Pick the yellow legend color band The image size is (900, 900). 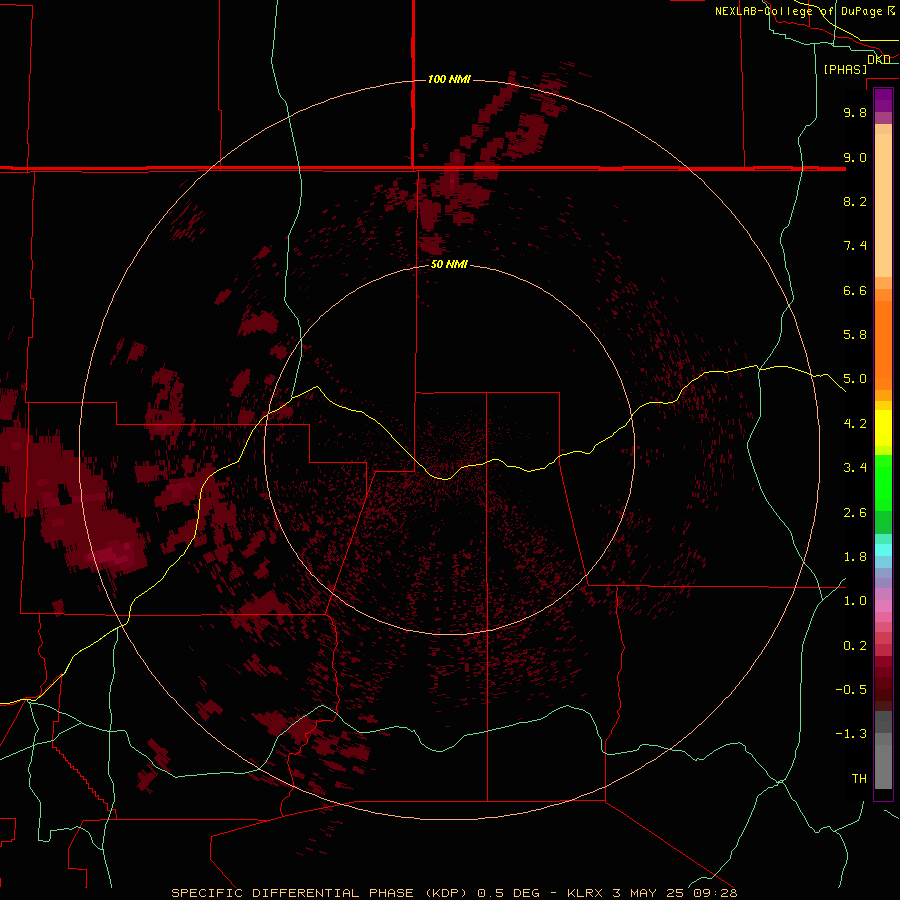(x=883, y=428)
